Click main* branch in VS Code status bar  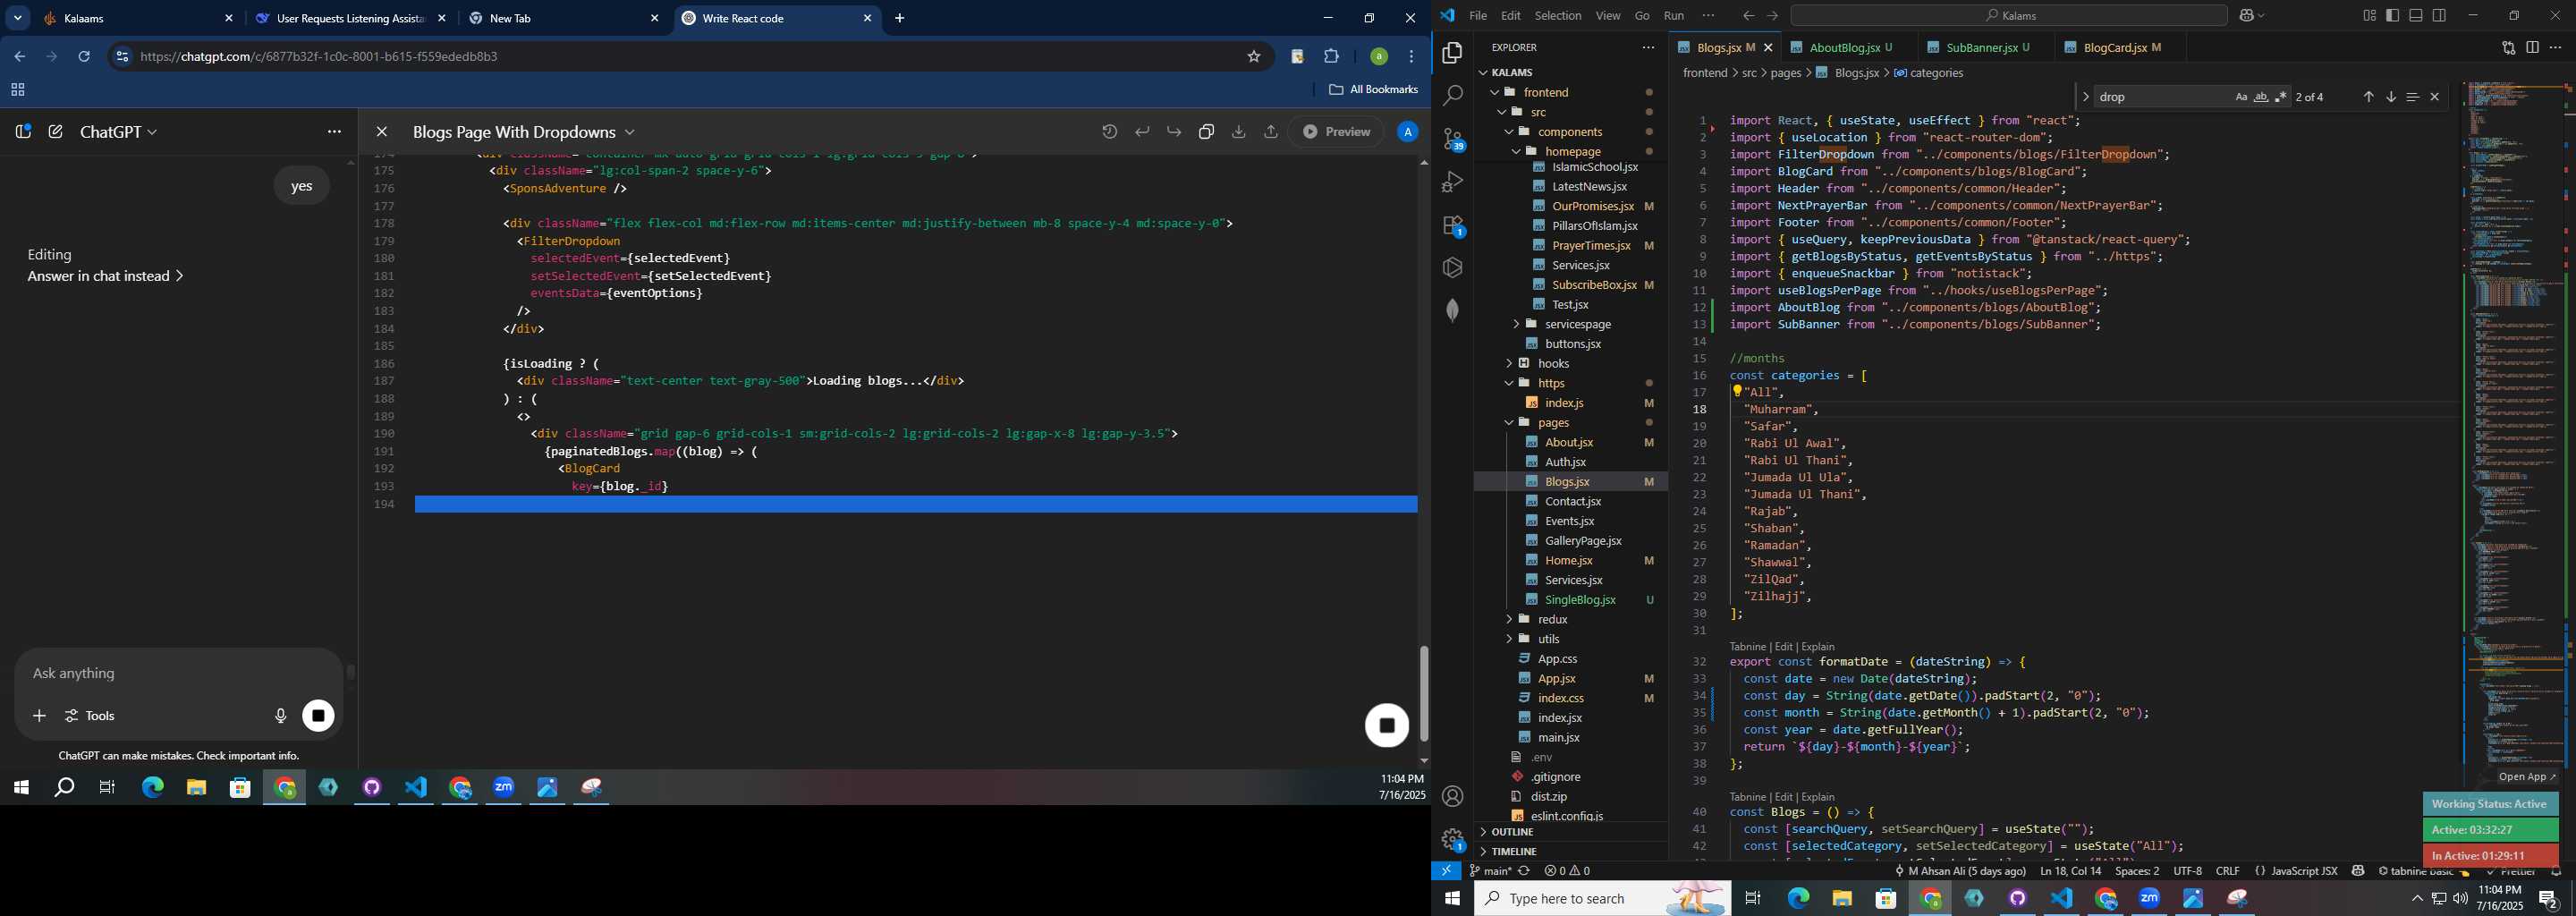click(1490, 872)
